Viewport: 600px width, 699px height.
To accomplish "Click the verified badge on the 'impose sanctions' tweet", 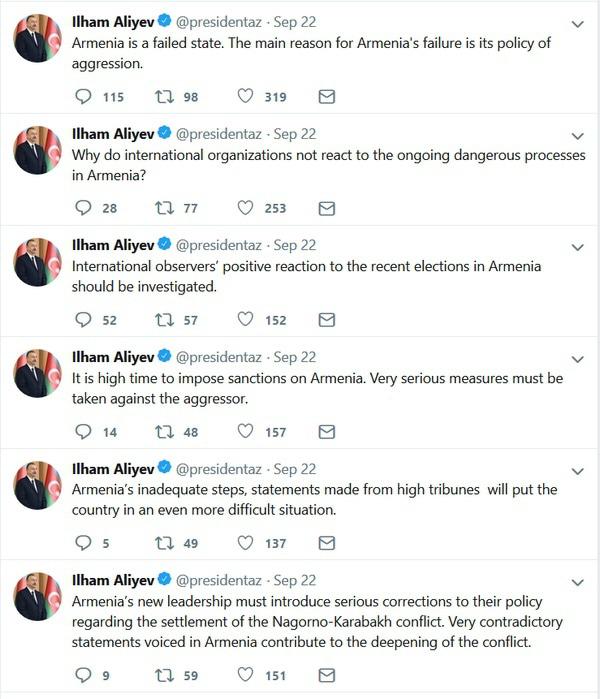I will 164,357.
